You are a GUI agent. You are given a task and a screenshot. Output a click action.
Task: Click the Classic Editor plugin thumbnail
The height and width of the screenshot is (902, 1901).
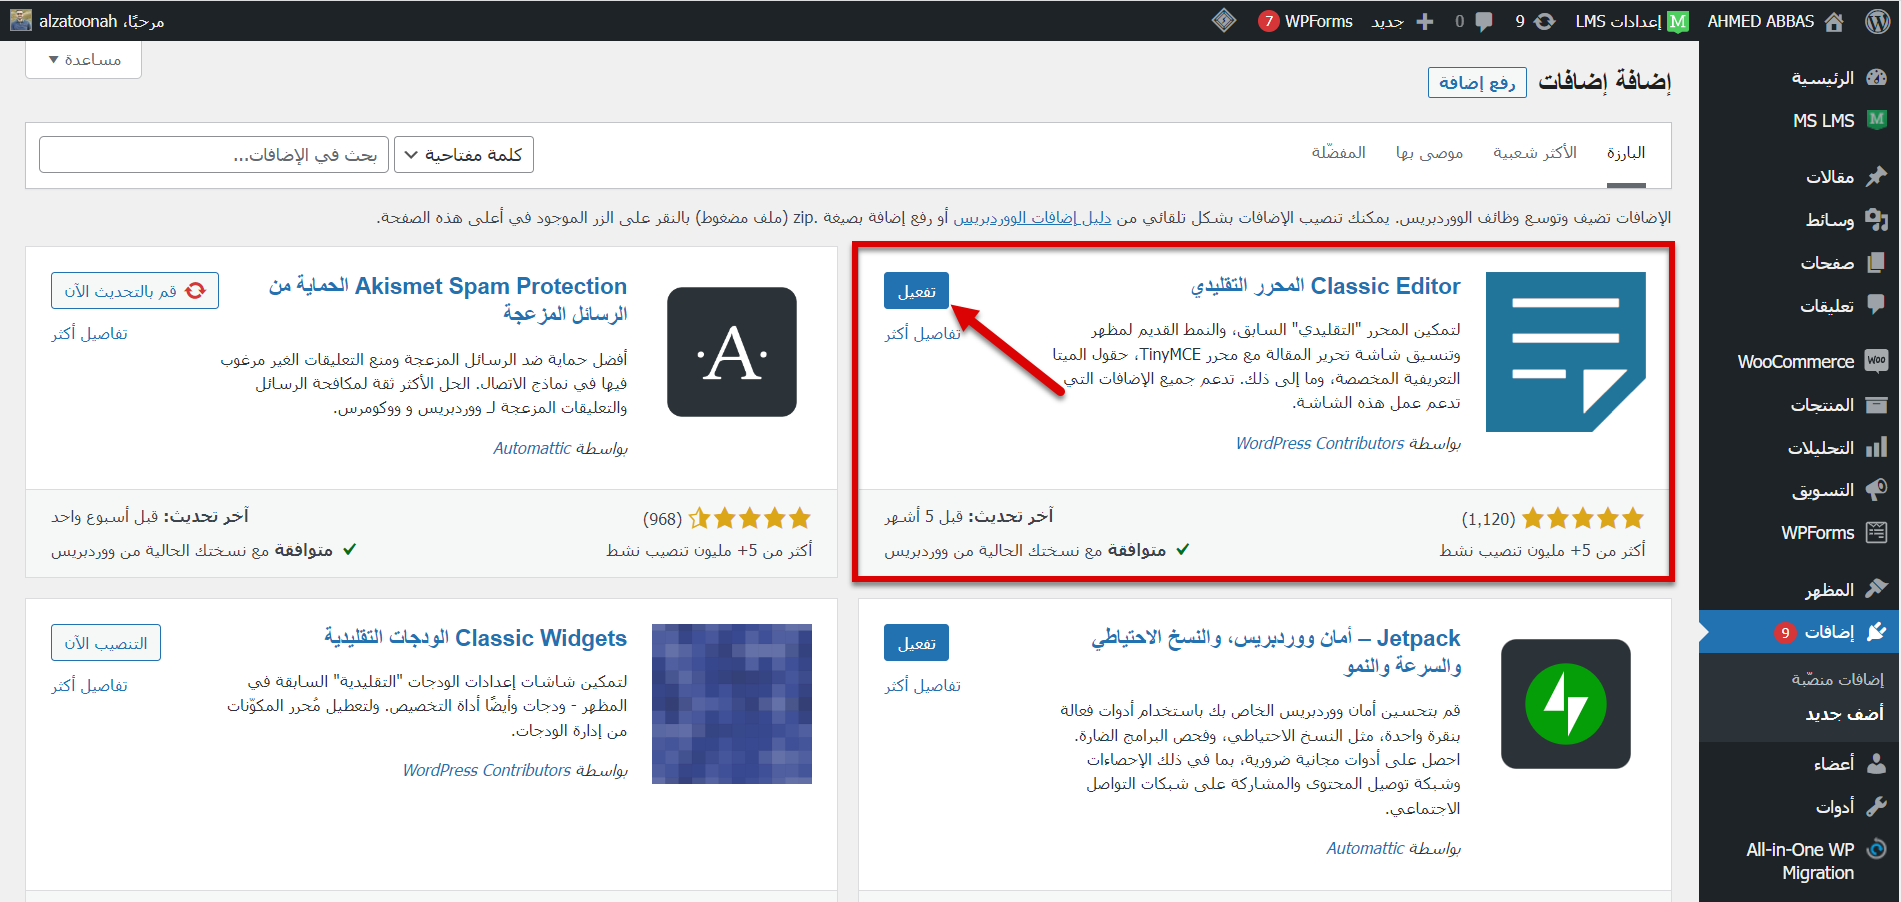(x=1565, y=352)
